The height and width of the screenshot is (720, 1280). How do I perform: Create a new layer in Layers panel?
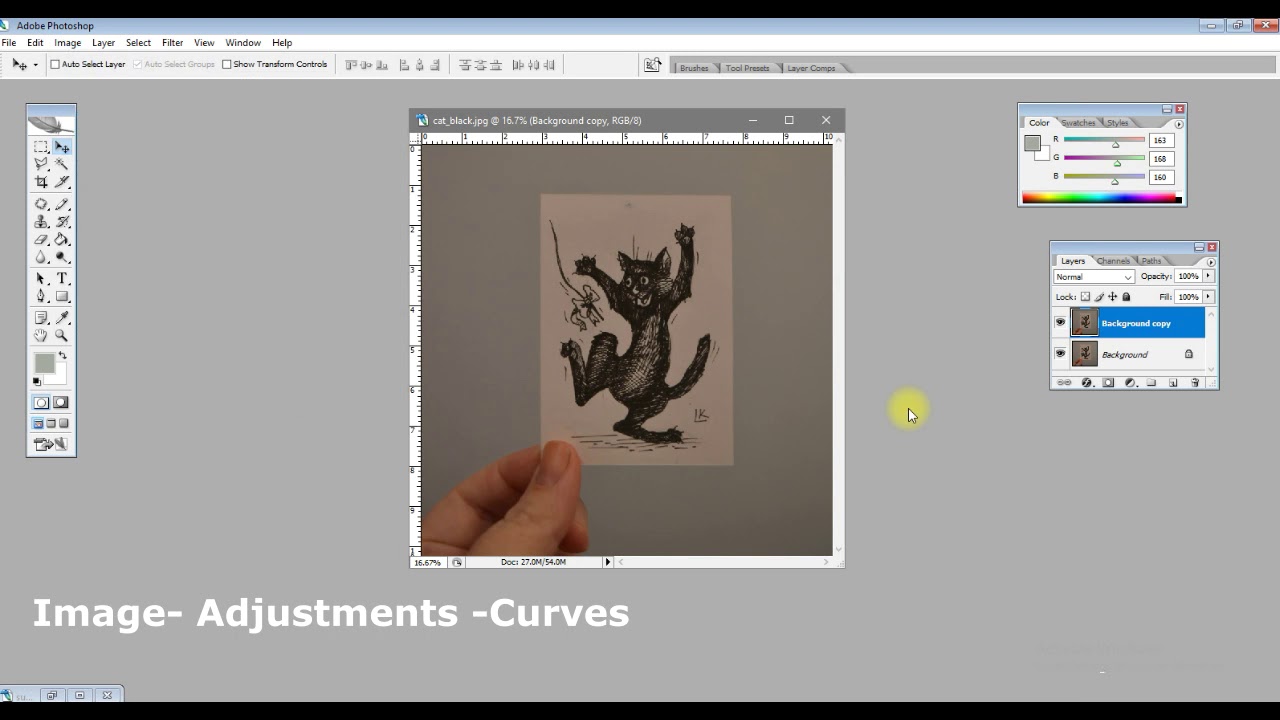coord(1173,383)
